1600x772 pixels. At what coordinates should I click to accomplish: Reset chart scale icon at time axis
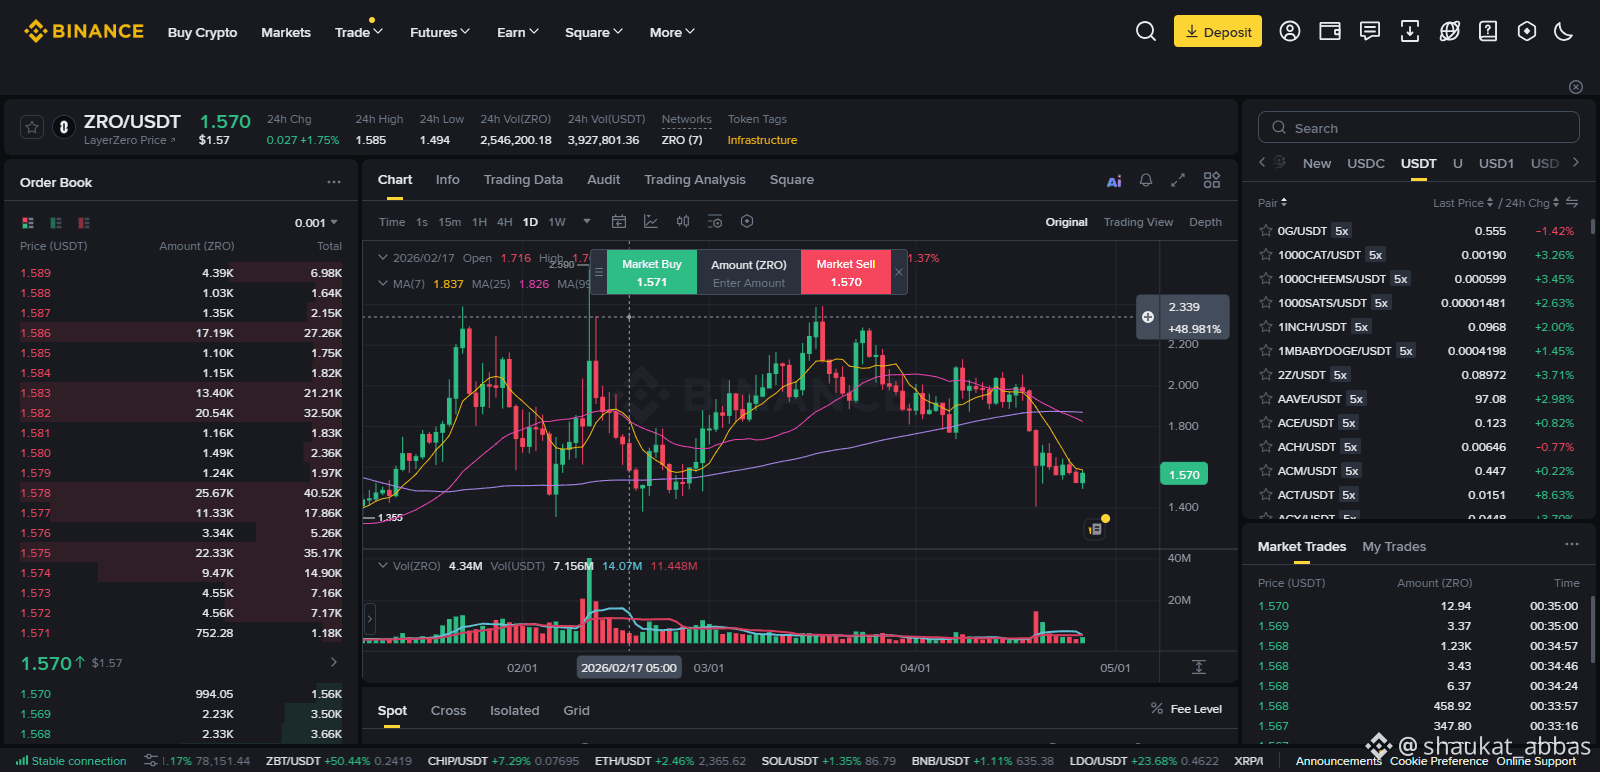(x=1199, y=667)
